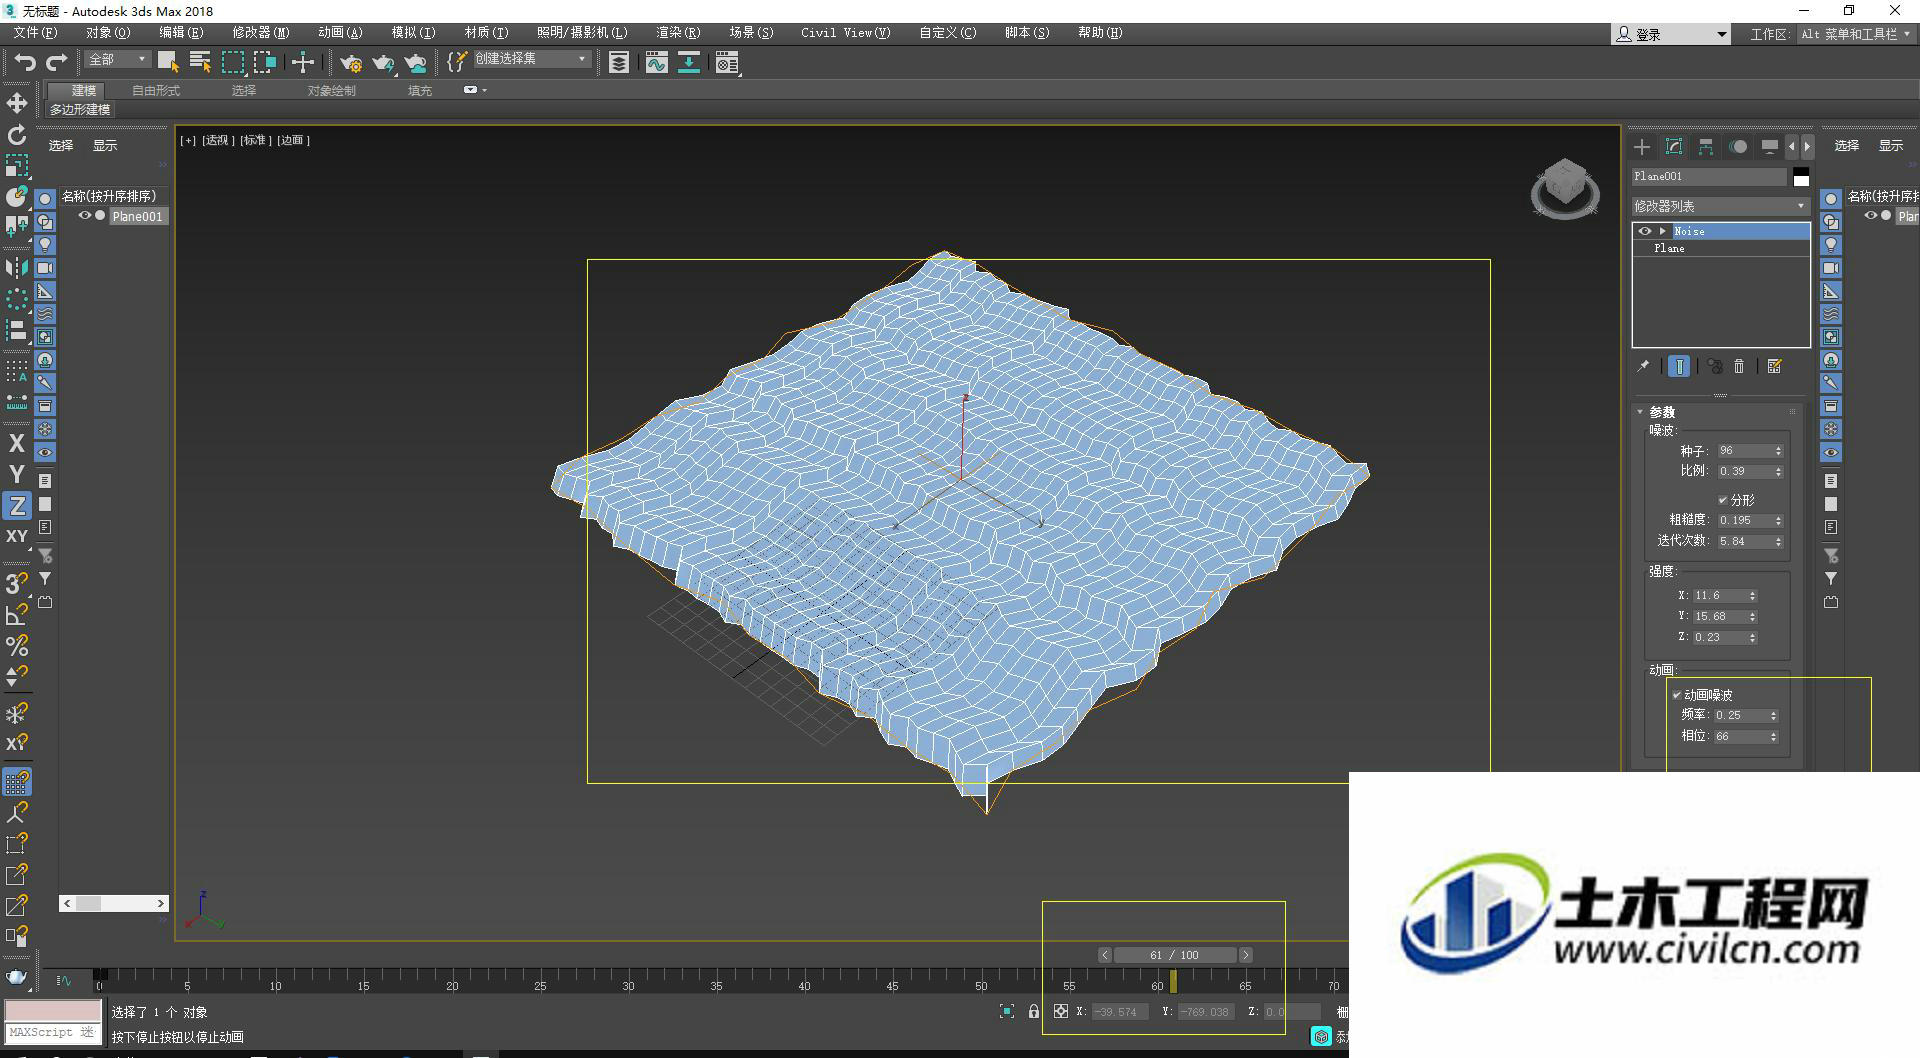Click Configure Modifier Sets icon

[x=1775, y=367]
